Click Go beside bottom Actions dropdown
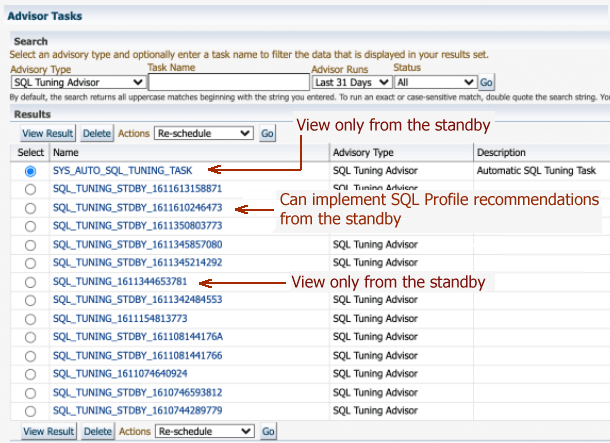 (268, 431)
